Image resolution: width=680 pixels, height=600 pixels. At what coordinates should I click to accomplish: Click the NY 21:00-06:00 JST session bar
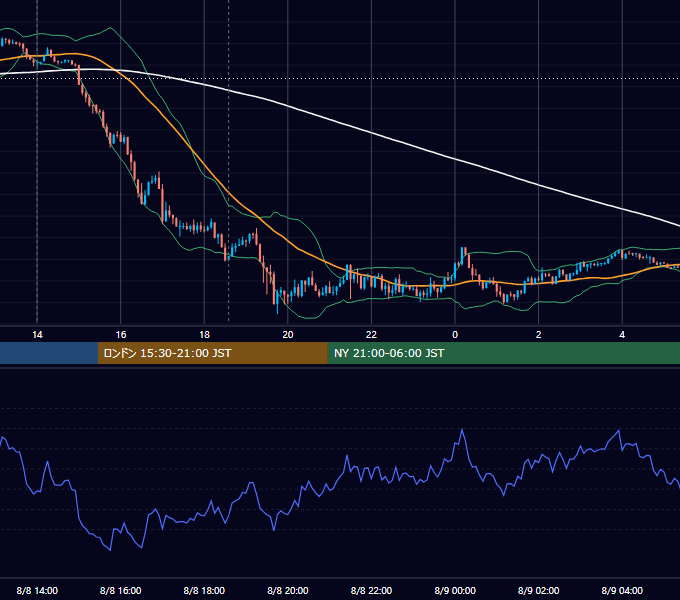[503, 353]
